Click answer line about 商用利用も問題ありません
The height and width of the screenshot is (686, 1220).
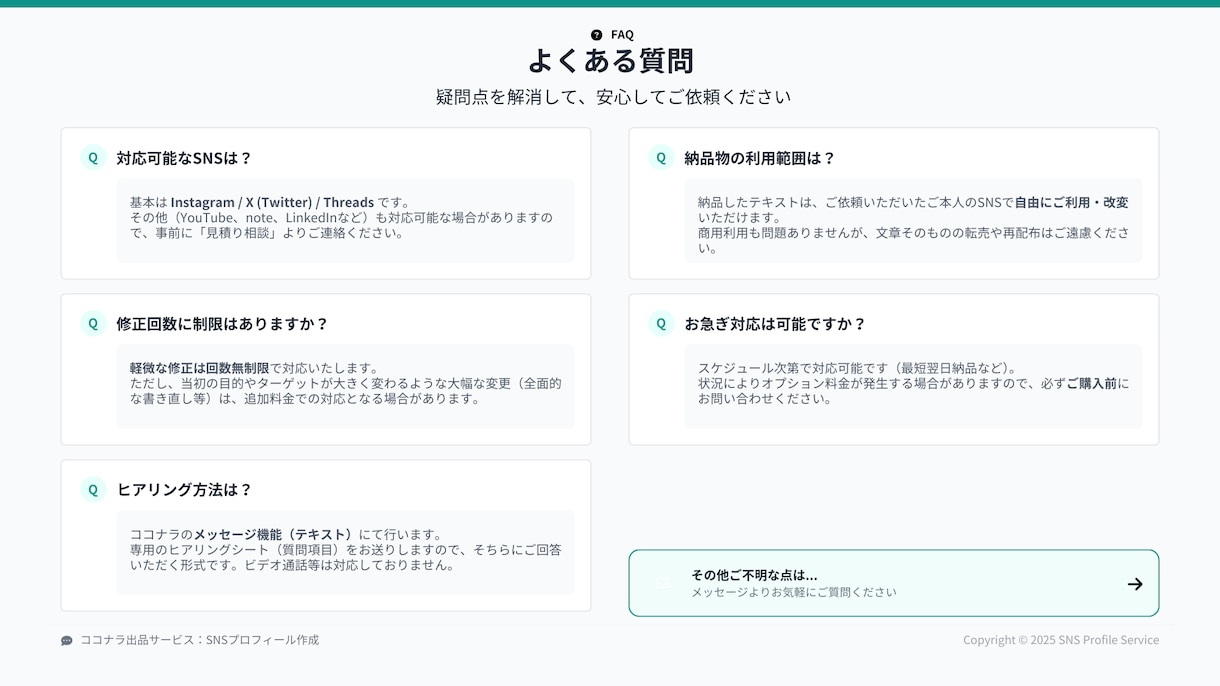(913, 233)
